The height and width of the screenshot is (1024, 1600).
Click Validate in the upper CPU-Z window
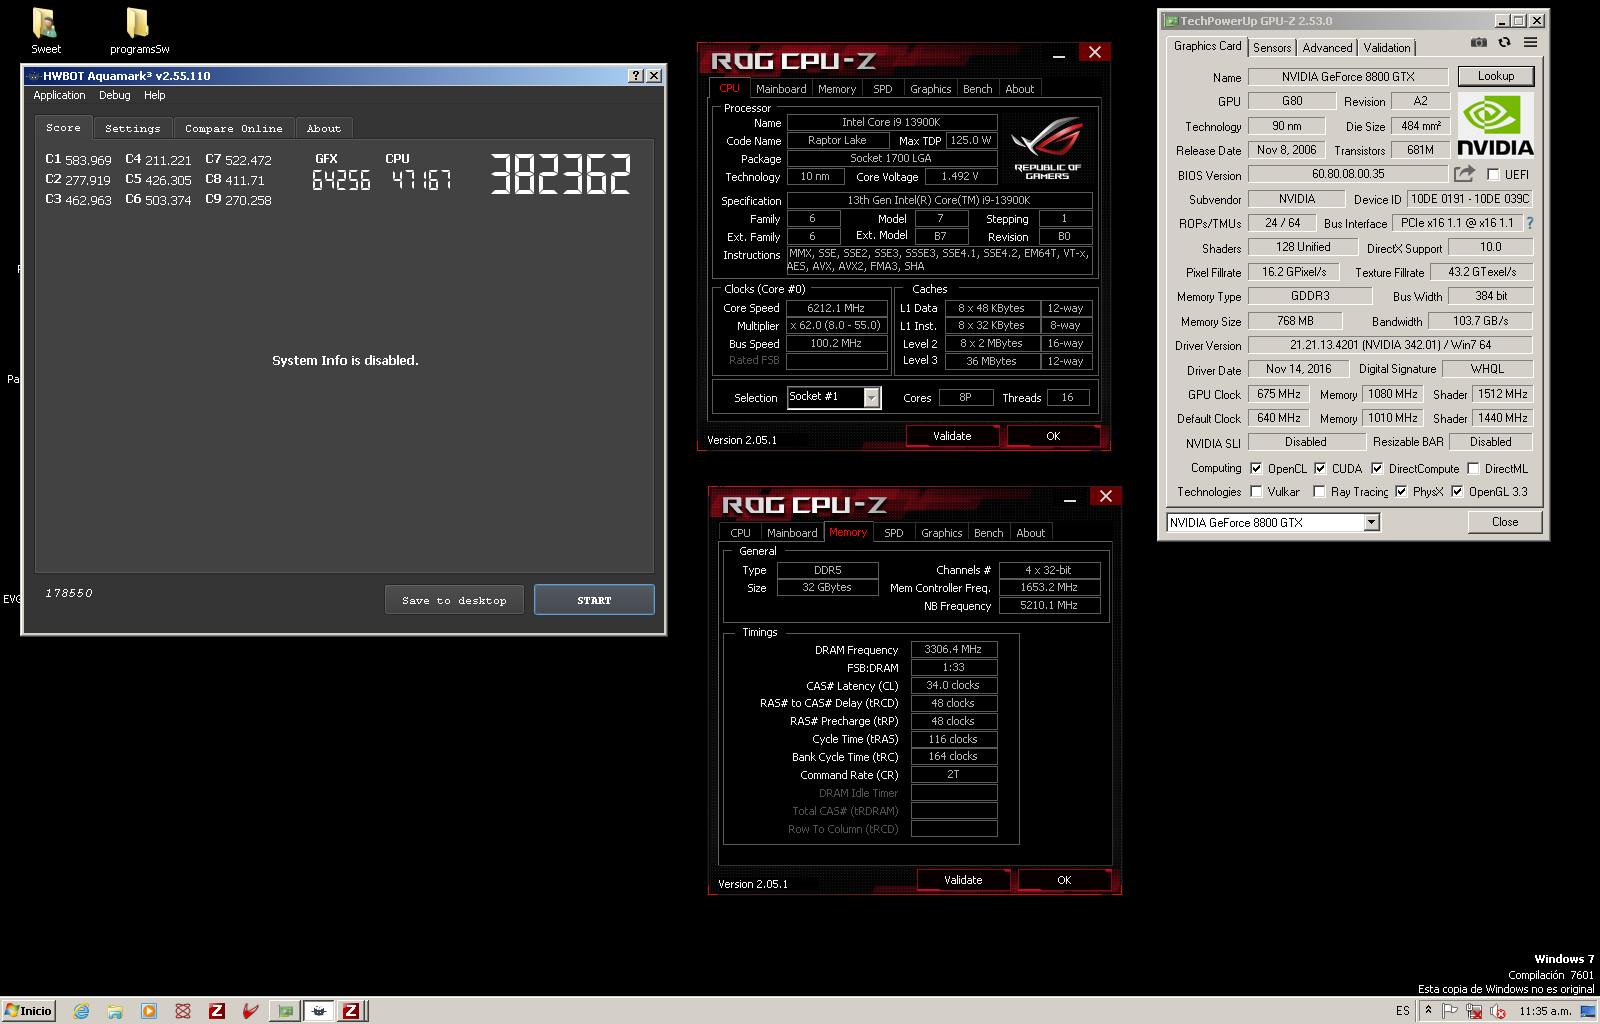(x=952, y=436)
